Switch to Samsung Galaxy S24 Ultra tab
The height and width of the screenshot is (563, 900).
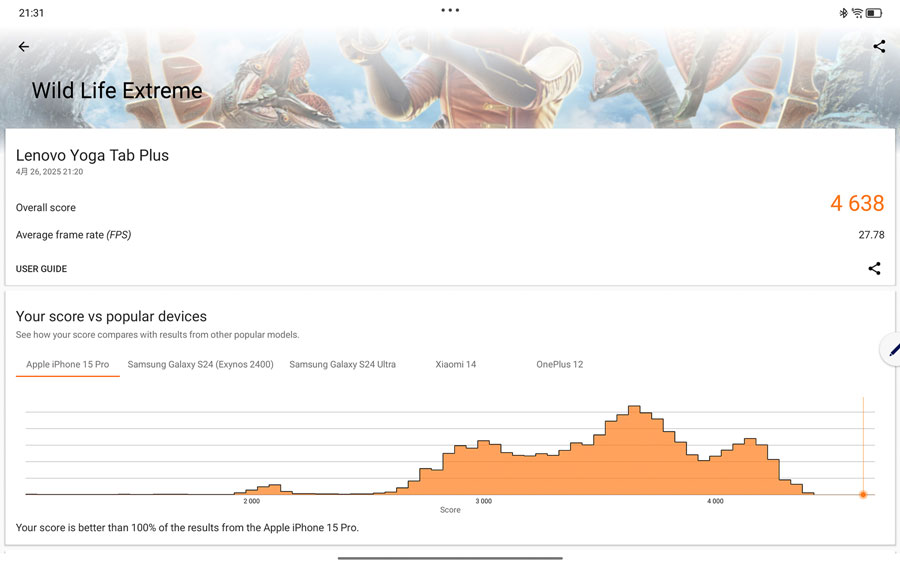point(343,364)
